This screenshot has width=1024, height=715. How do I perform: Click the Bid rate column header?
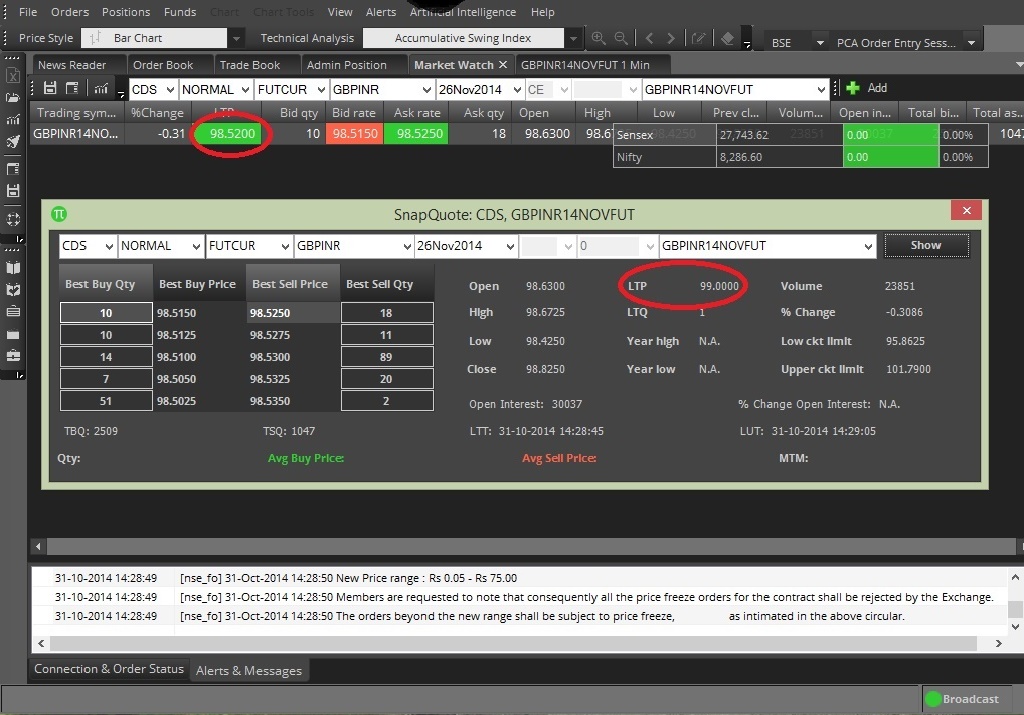coord(354,113)
